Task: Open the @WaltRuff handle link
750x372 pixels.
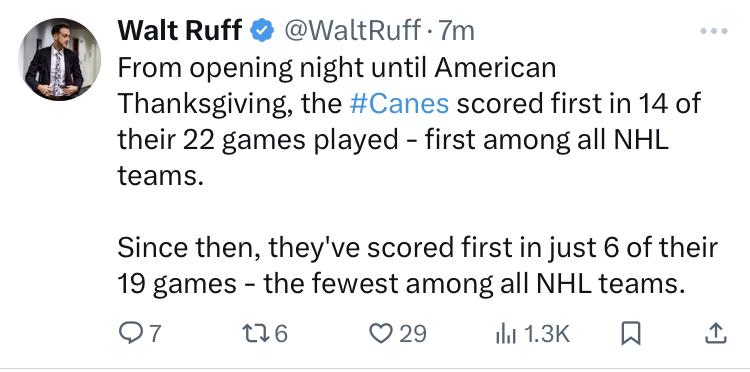Action: pos(353,31)
